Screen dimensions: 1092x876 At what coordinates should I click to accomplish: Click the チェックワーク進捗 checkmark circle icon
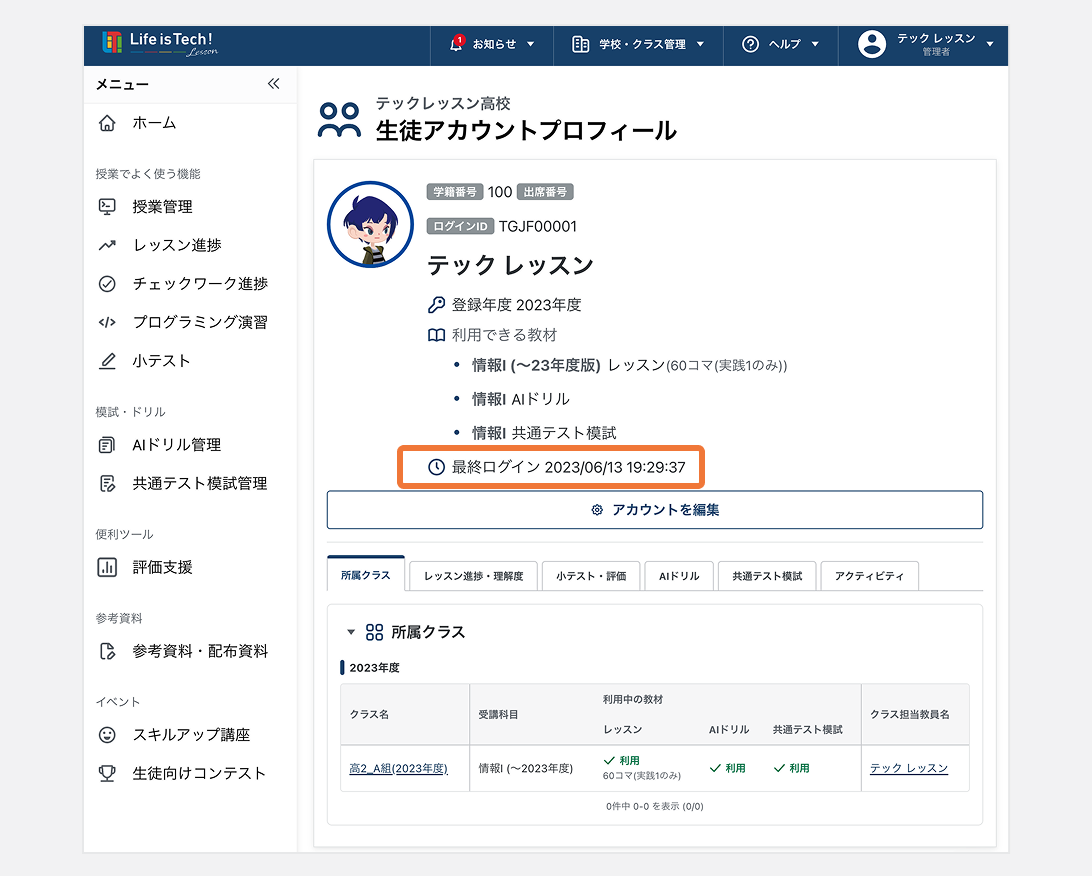tap(107, 283)
